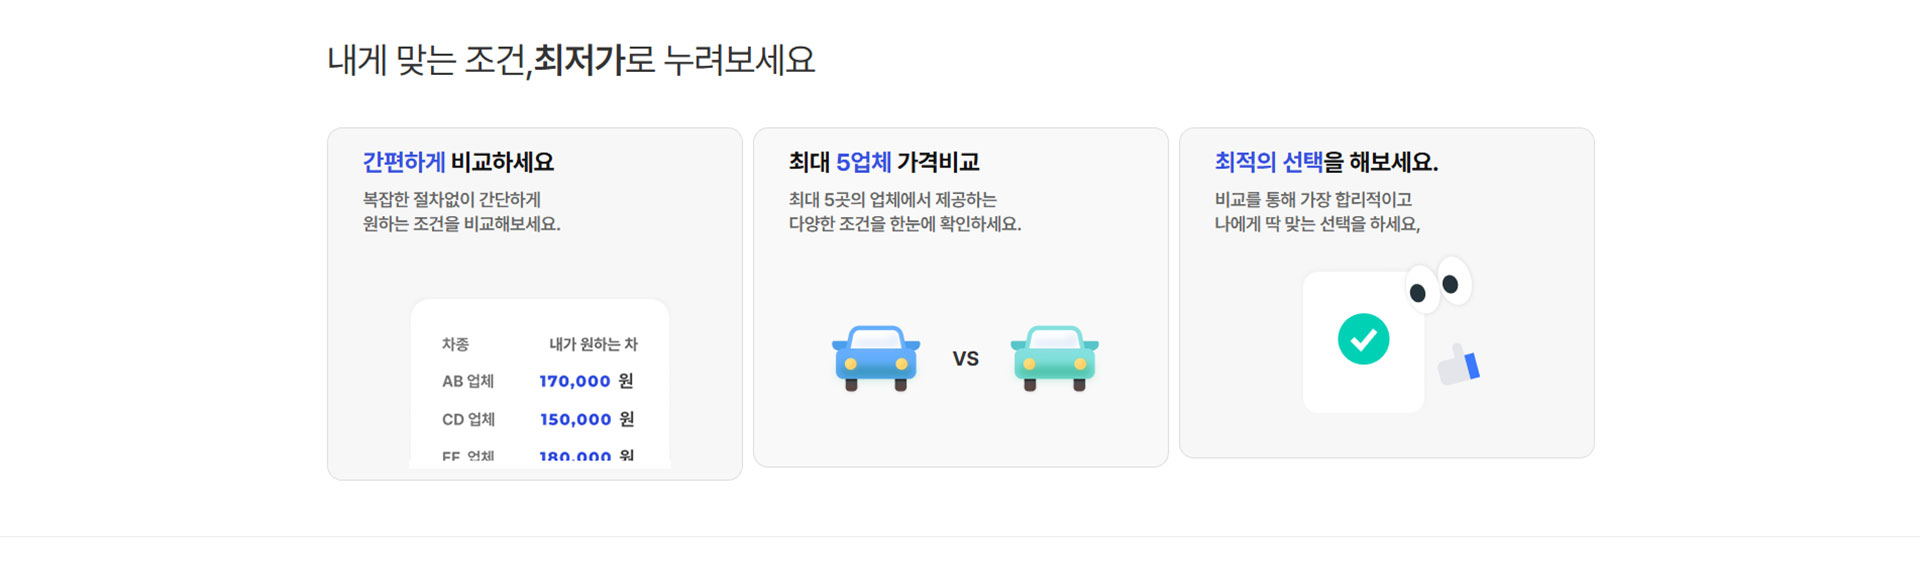
Task: Click the 내가 원하는 차 column header
Action: click(x=593, y=344)
